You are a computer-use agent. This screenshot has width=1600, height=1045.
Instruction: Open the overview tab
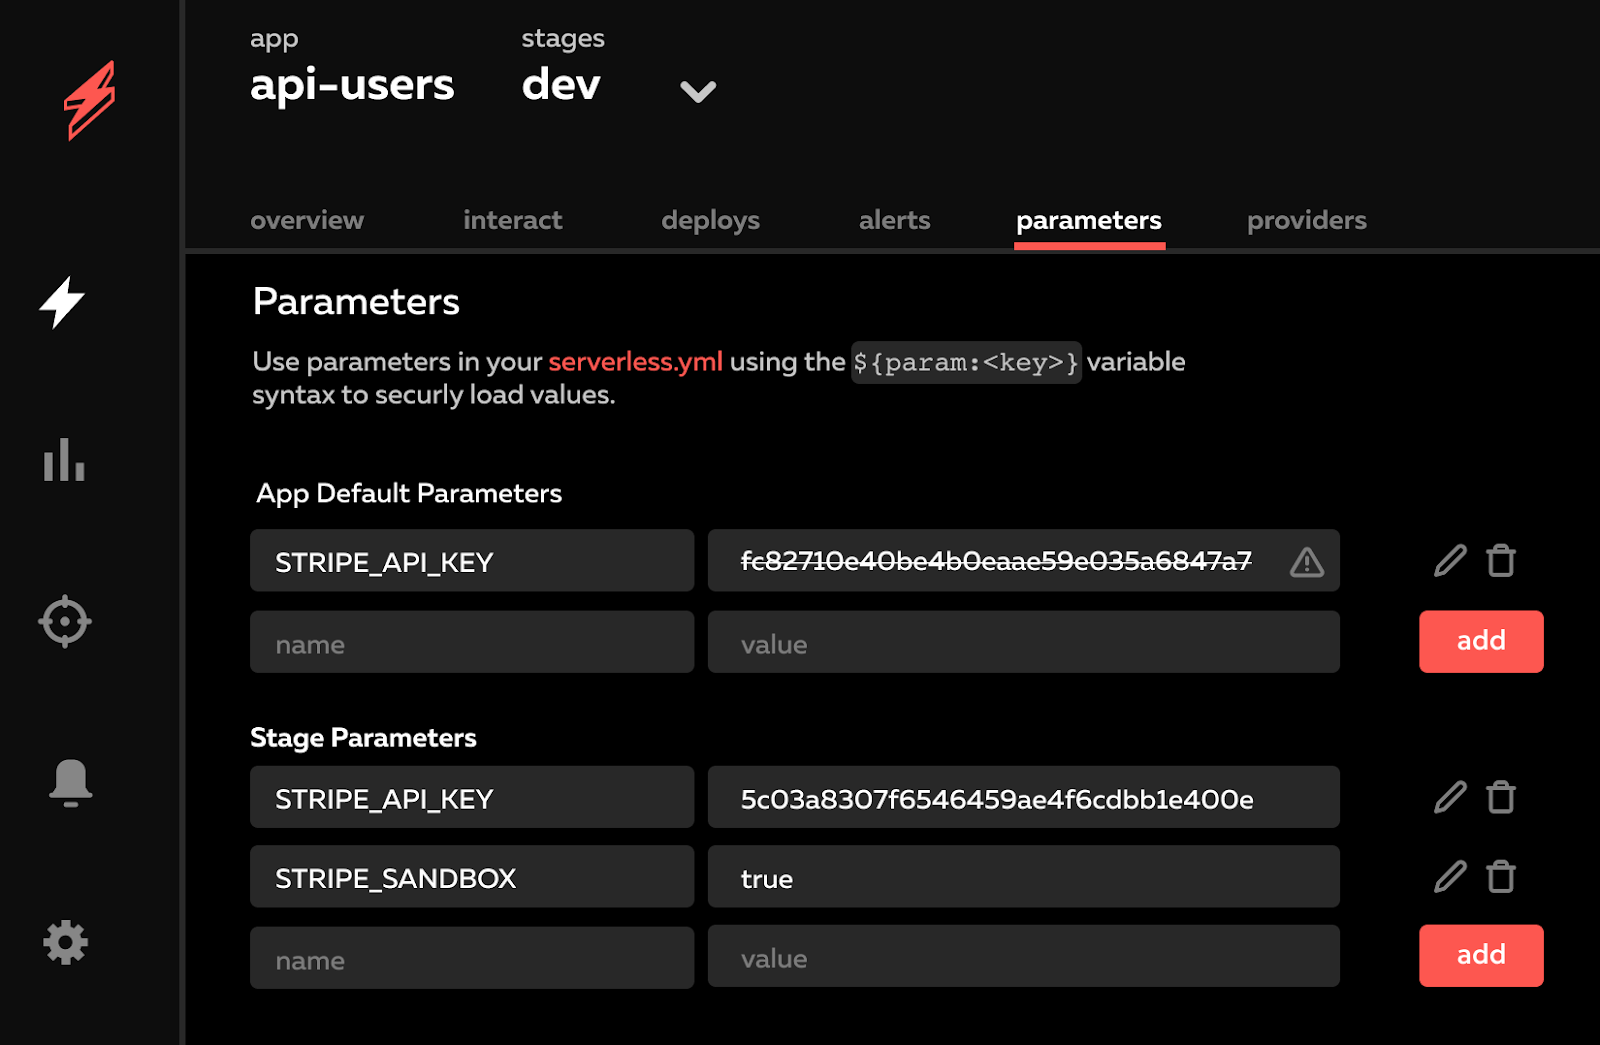click(307, 220)
